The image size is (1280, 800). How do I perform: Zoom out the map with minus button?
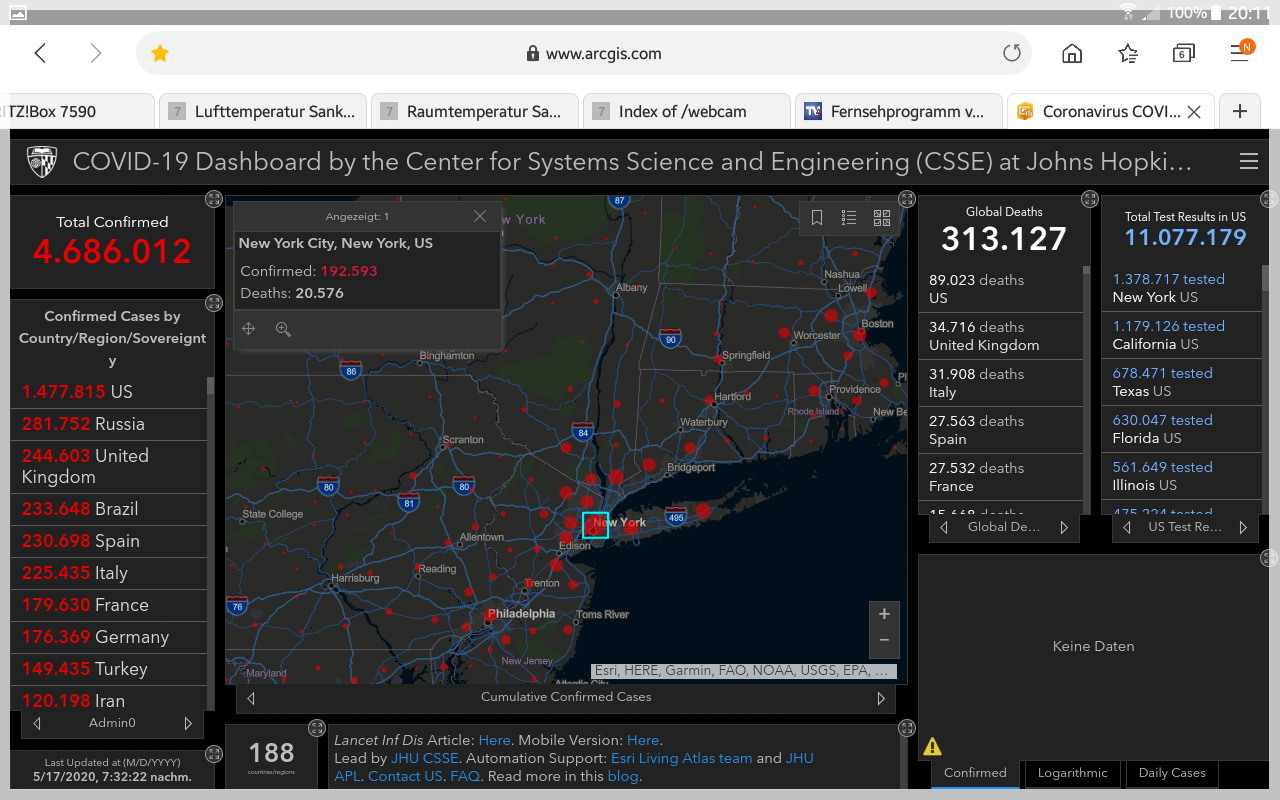pyautogui.click(x=884, y=640)
